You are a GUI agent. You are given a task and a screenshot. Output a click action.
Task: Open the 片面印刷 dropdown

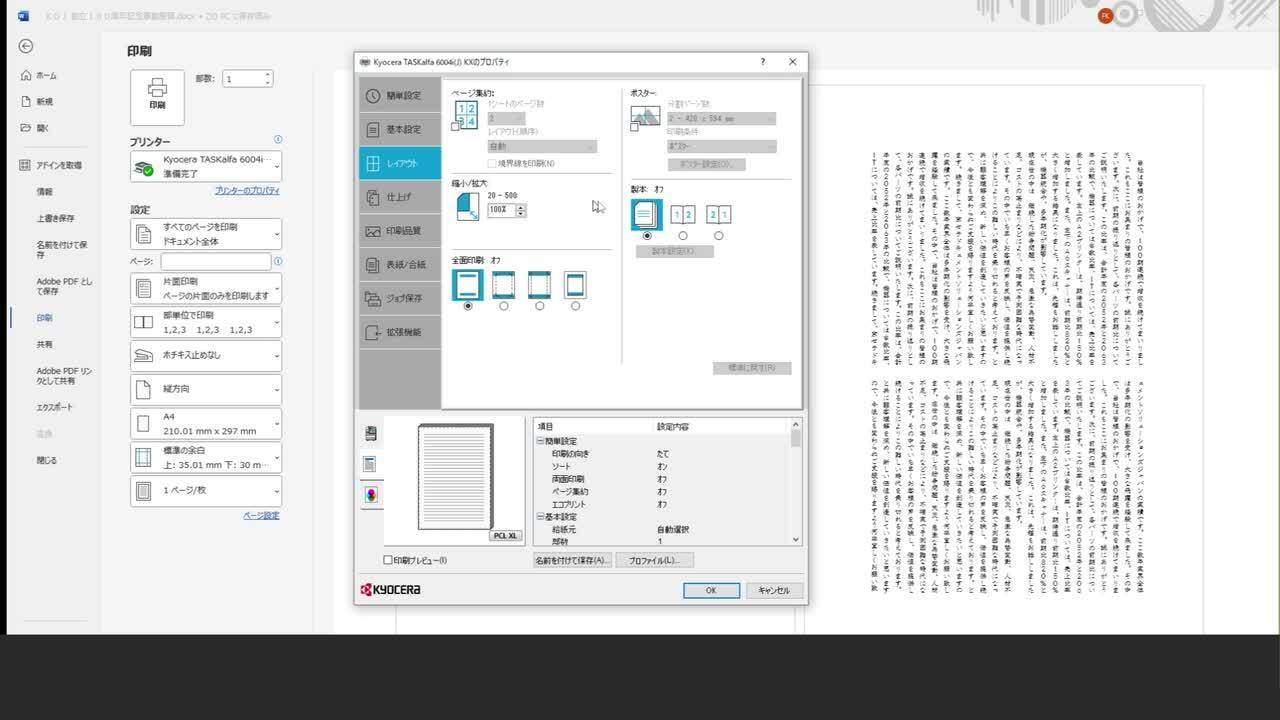coord(206,288)
